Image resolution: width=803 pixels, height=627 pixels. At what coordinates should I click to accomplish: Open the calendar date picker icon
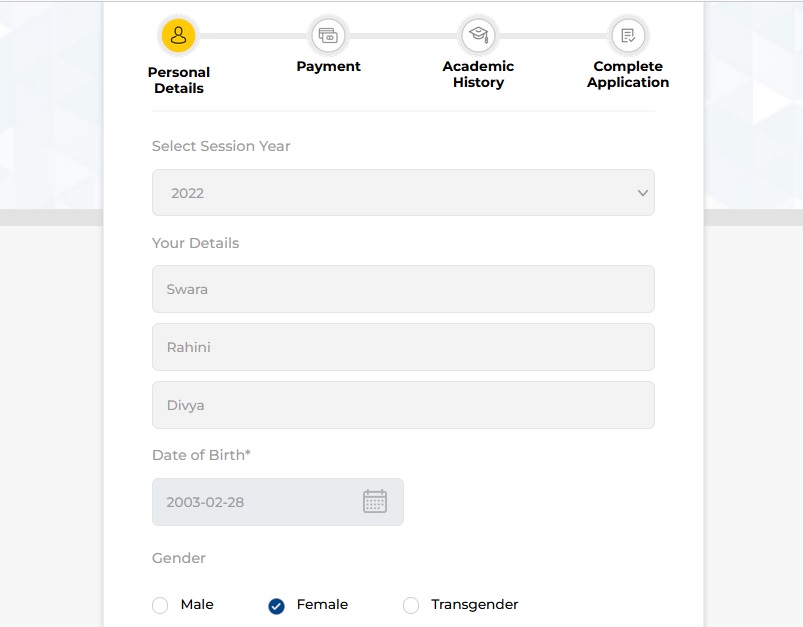coord(375,501)
